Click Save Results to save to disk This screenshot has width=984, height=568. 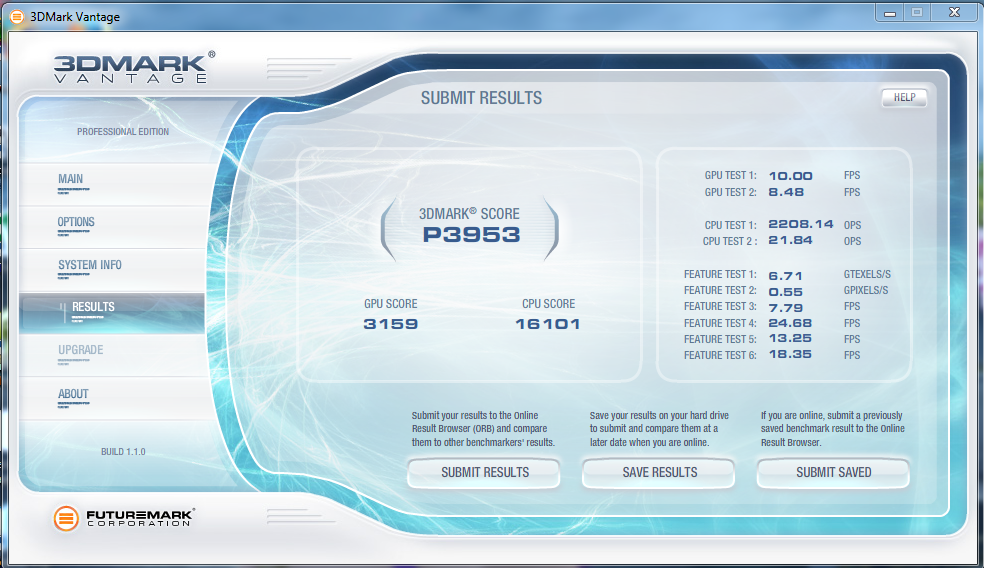click(659, 473)
